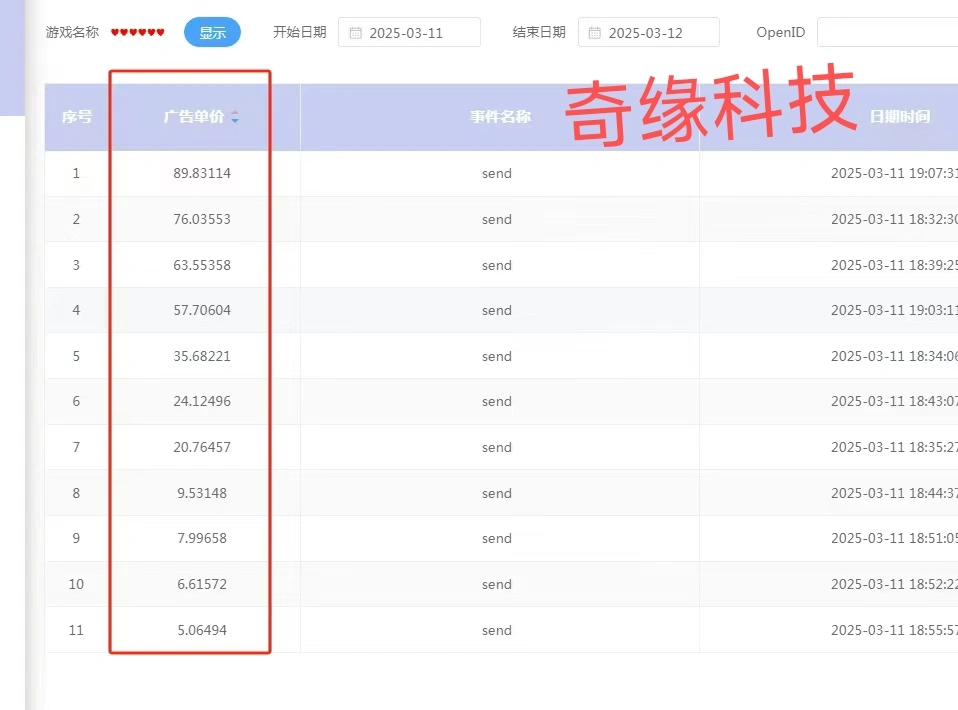Click the 游戏名称 label
Screen dimensions: 958x710
click(72, 32)
